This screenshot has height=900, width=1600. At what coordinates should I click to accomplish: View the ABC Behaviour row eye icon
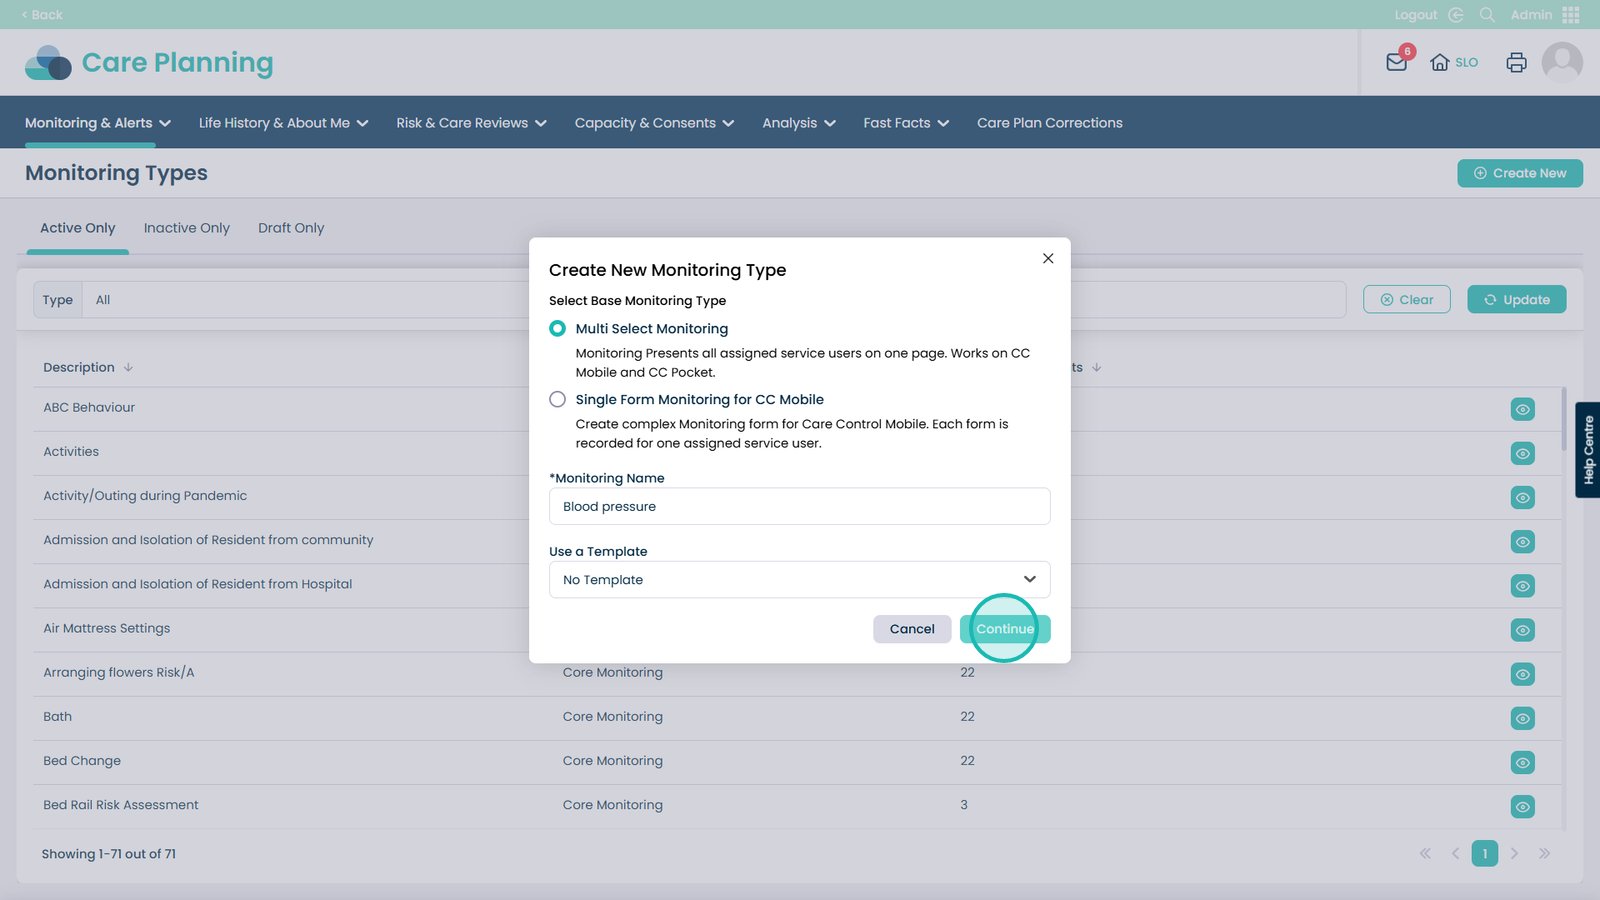pyautogui.click(x=1522, y=409)
